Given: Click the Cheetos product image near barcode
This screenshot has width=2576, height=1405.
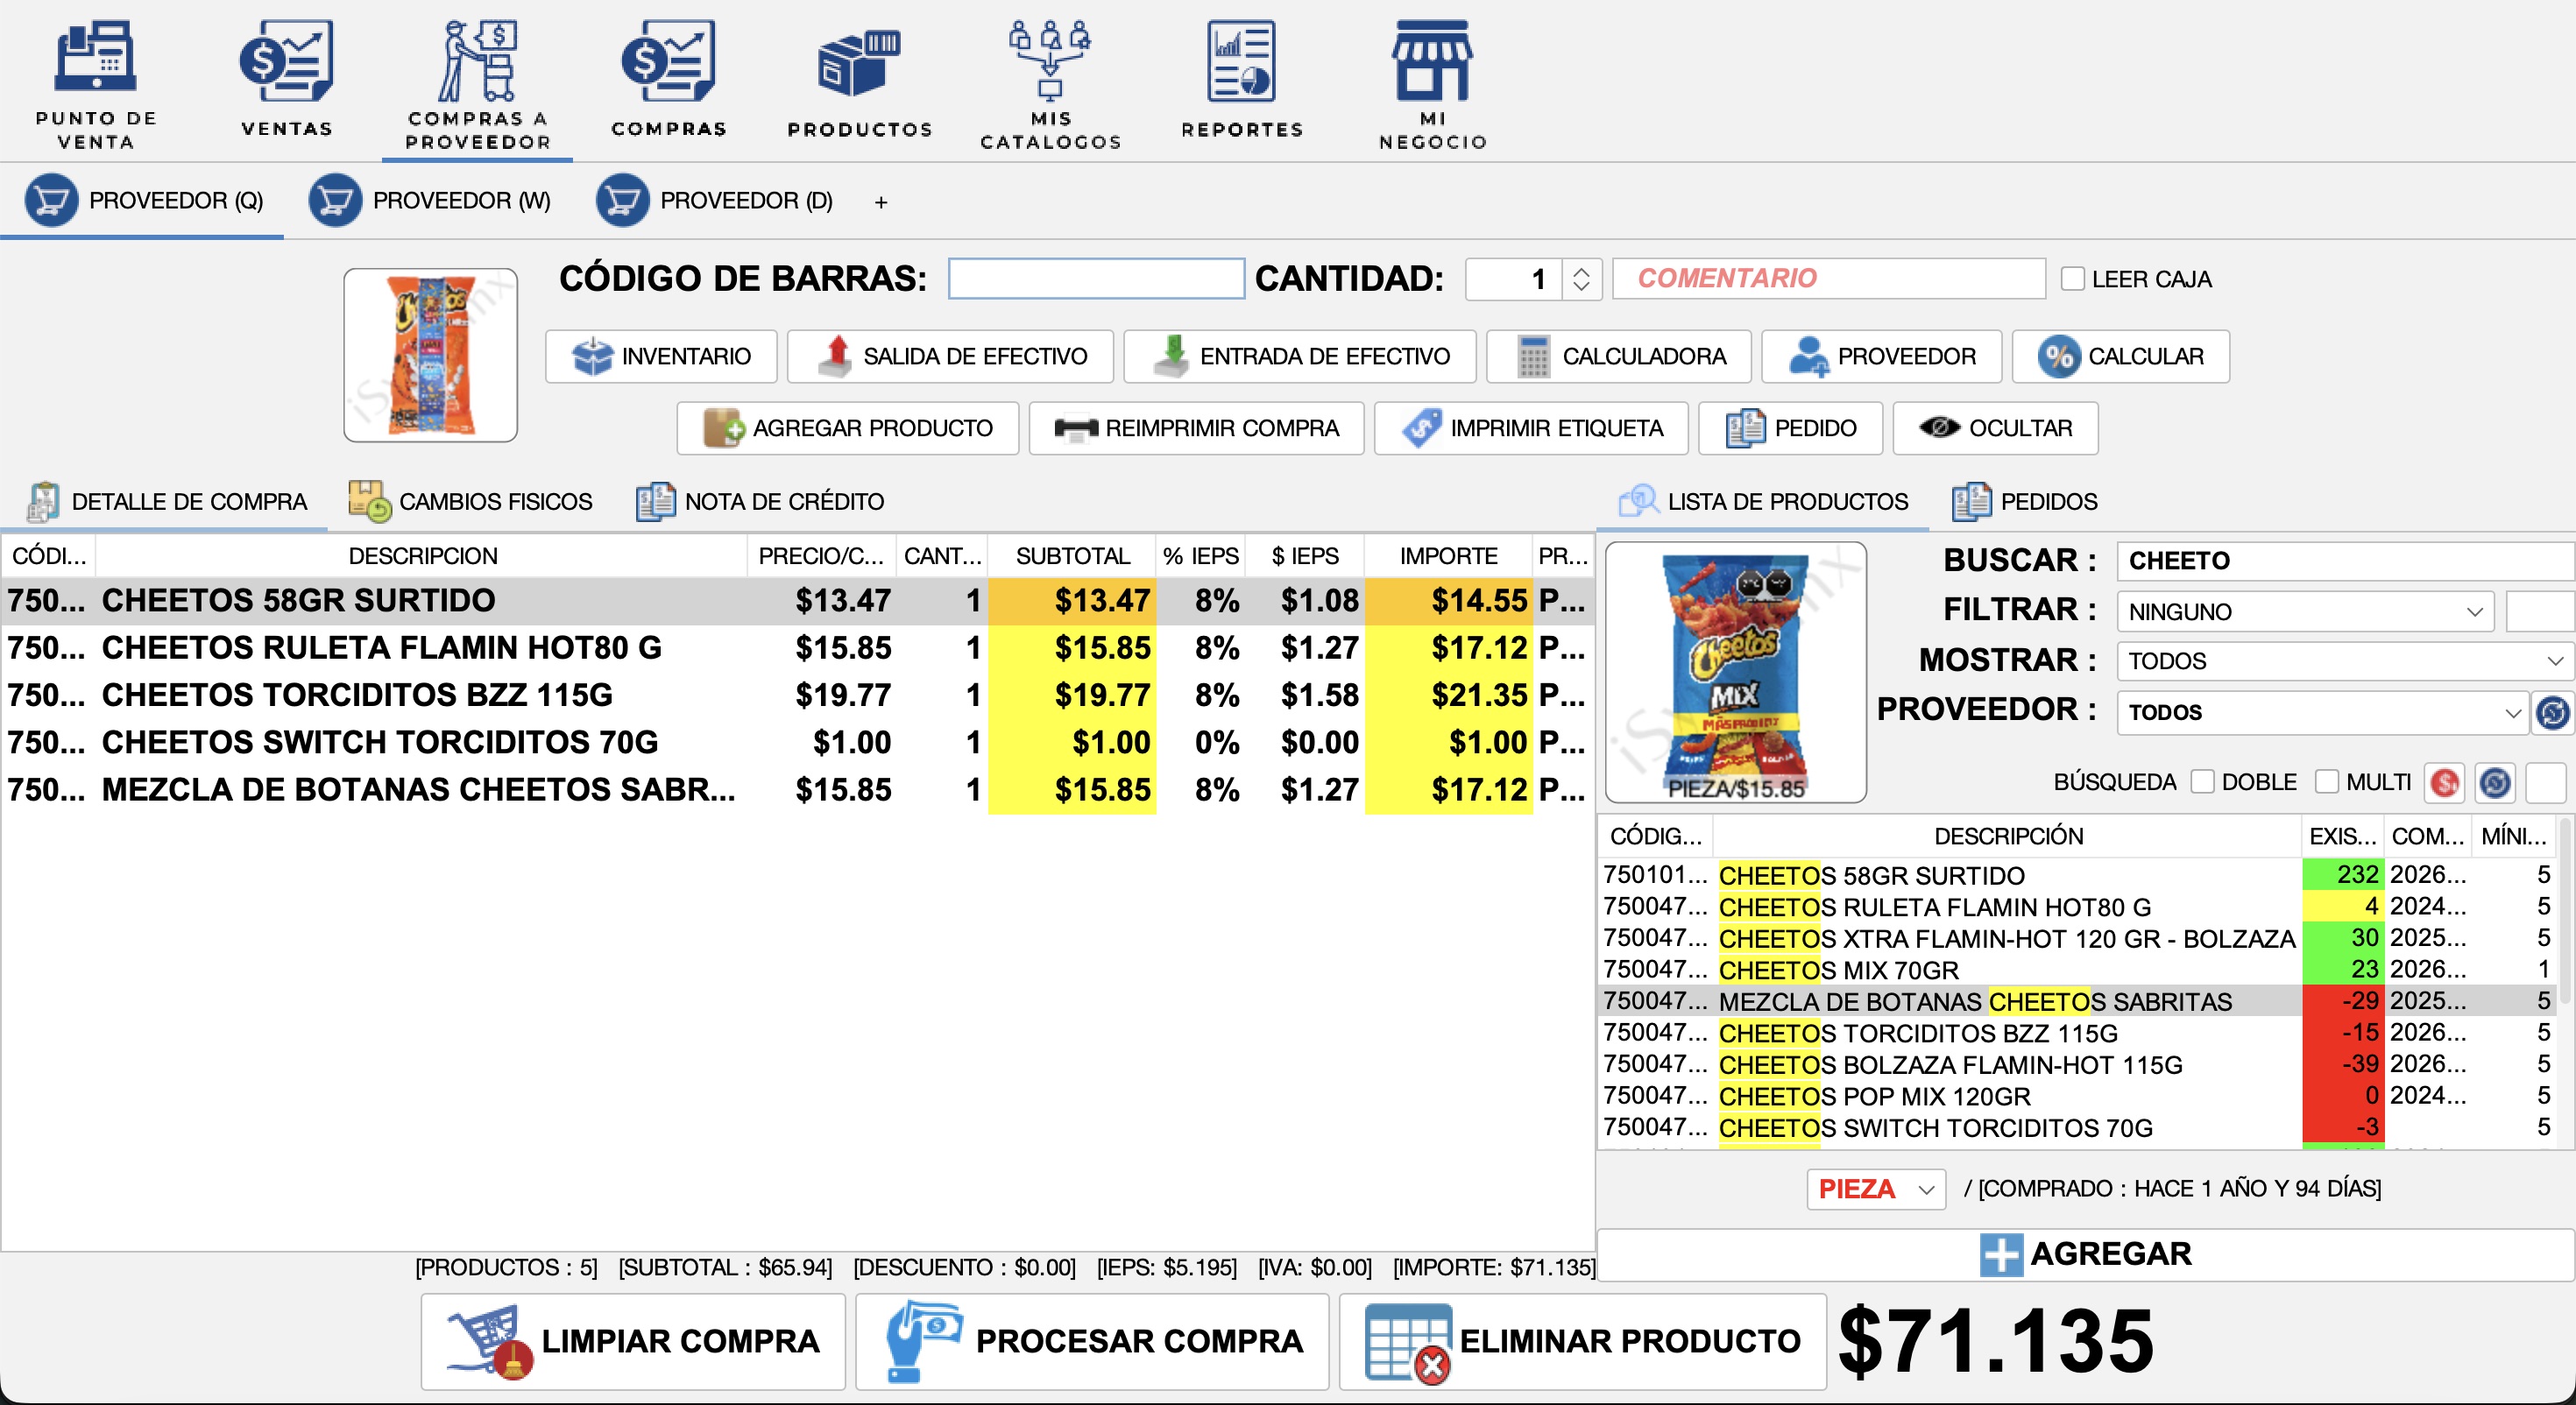Looking at the screenshot, I should [431, 355].
